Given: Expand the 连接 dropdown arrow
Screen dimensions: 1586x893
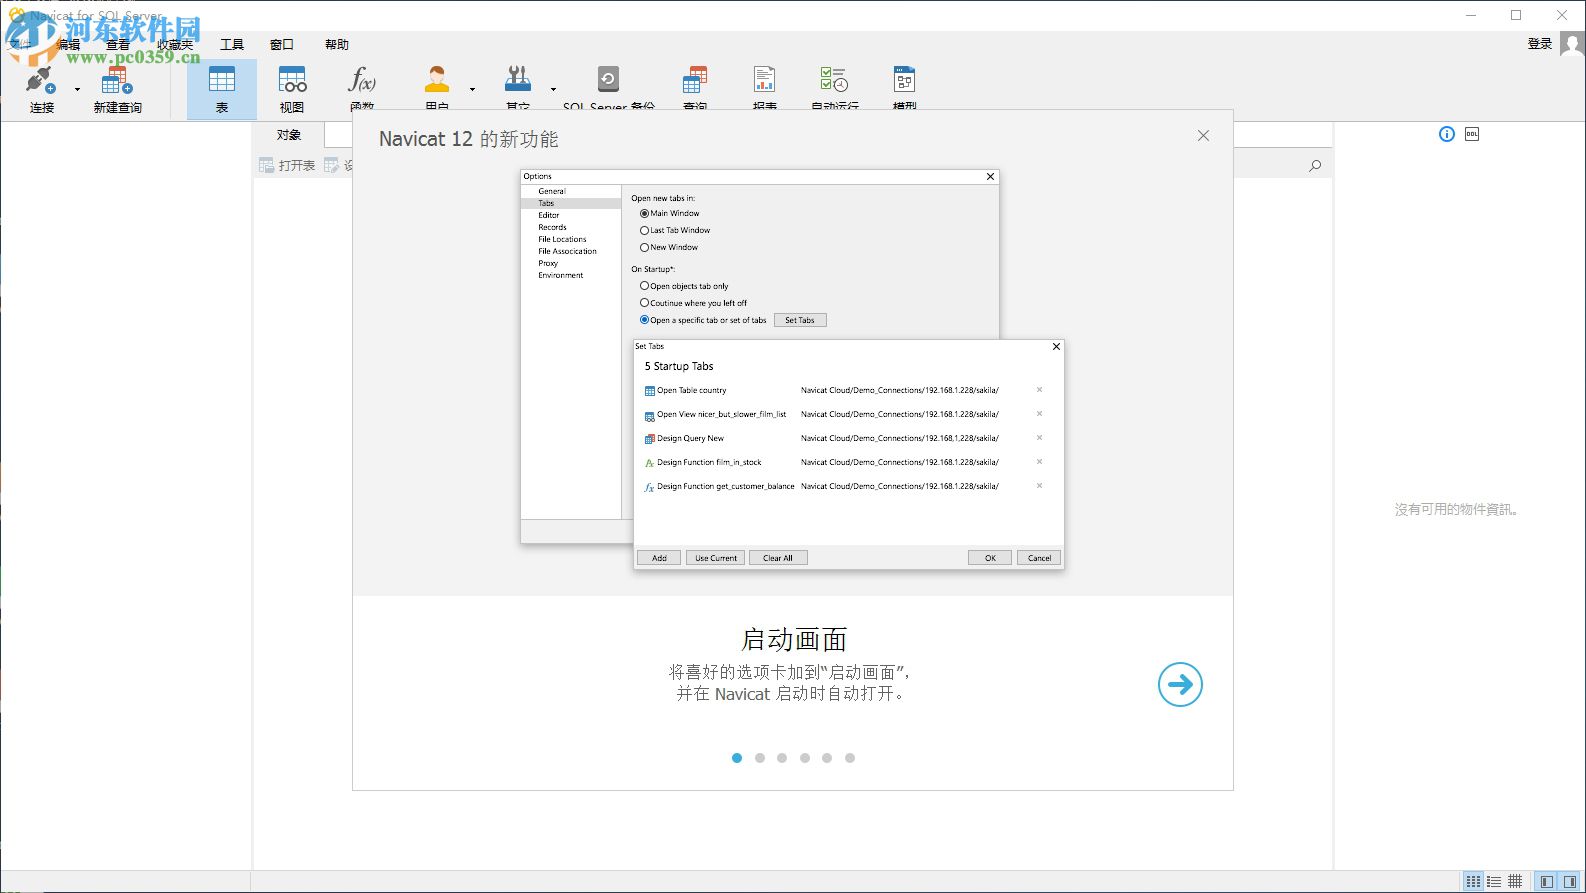Looking at the screenshot, I should coord(77,89).
